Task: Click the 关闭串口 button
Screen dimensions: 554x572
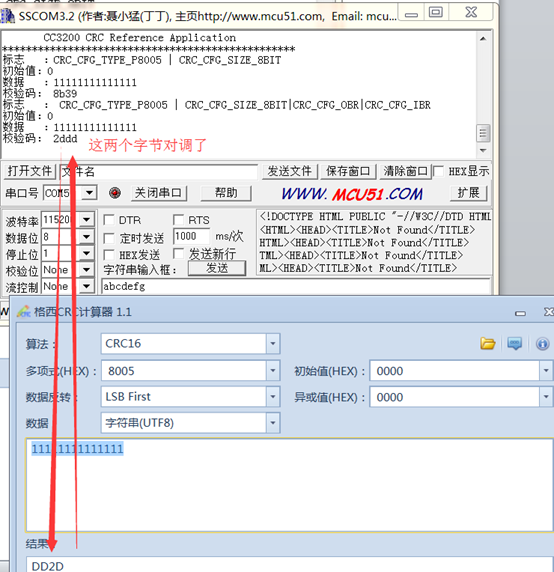Action: point(159,193)
